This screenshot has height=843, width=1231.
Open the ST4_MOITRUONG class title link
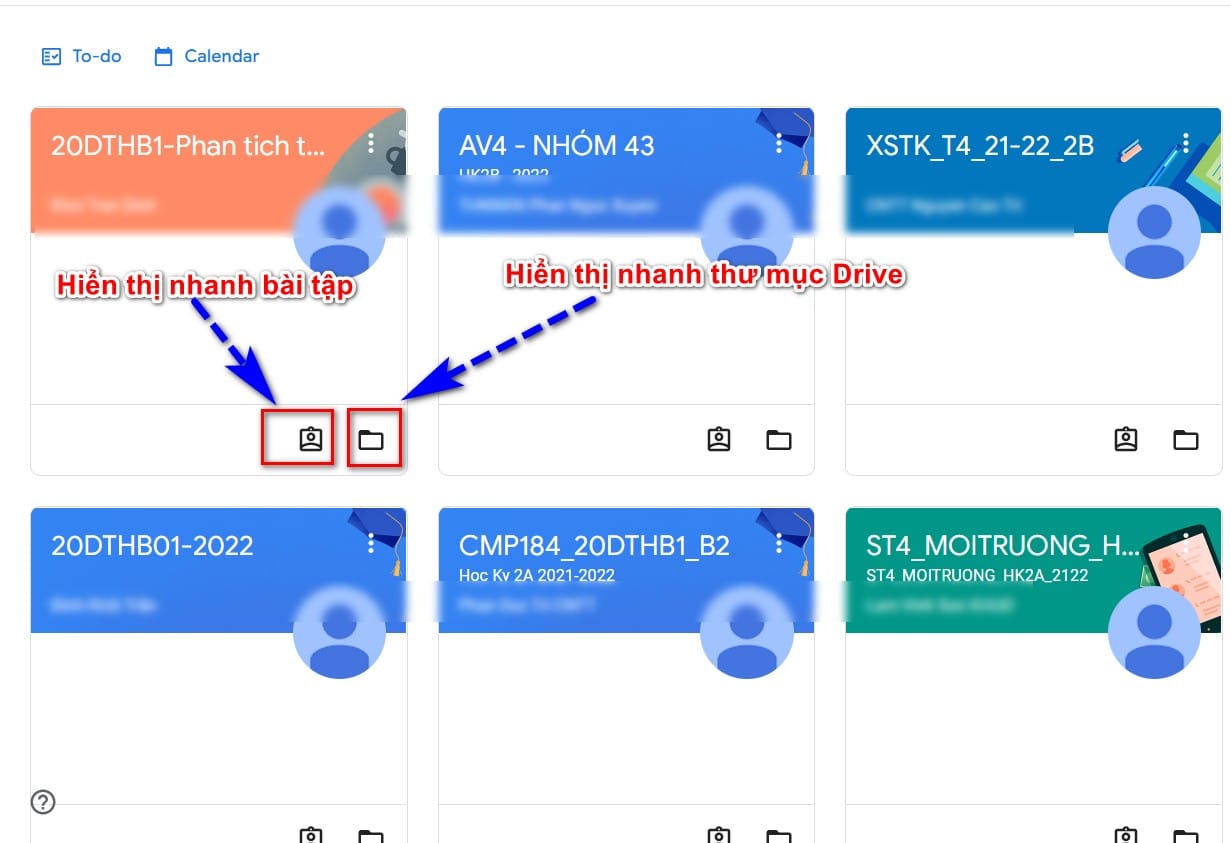coord(1003,546)
